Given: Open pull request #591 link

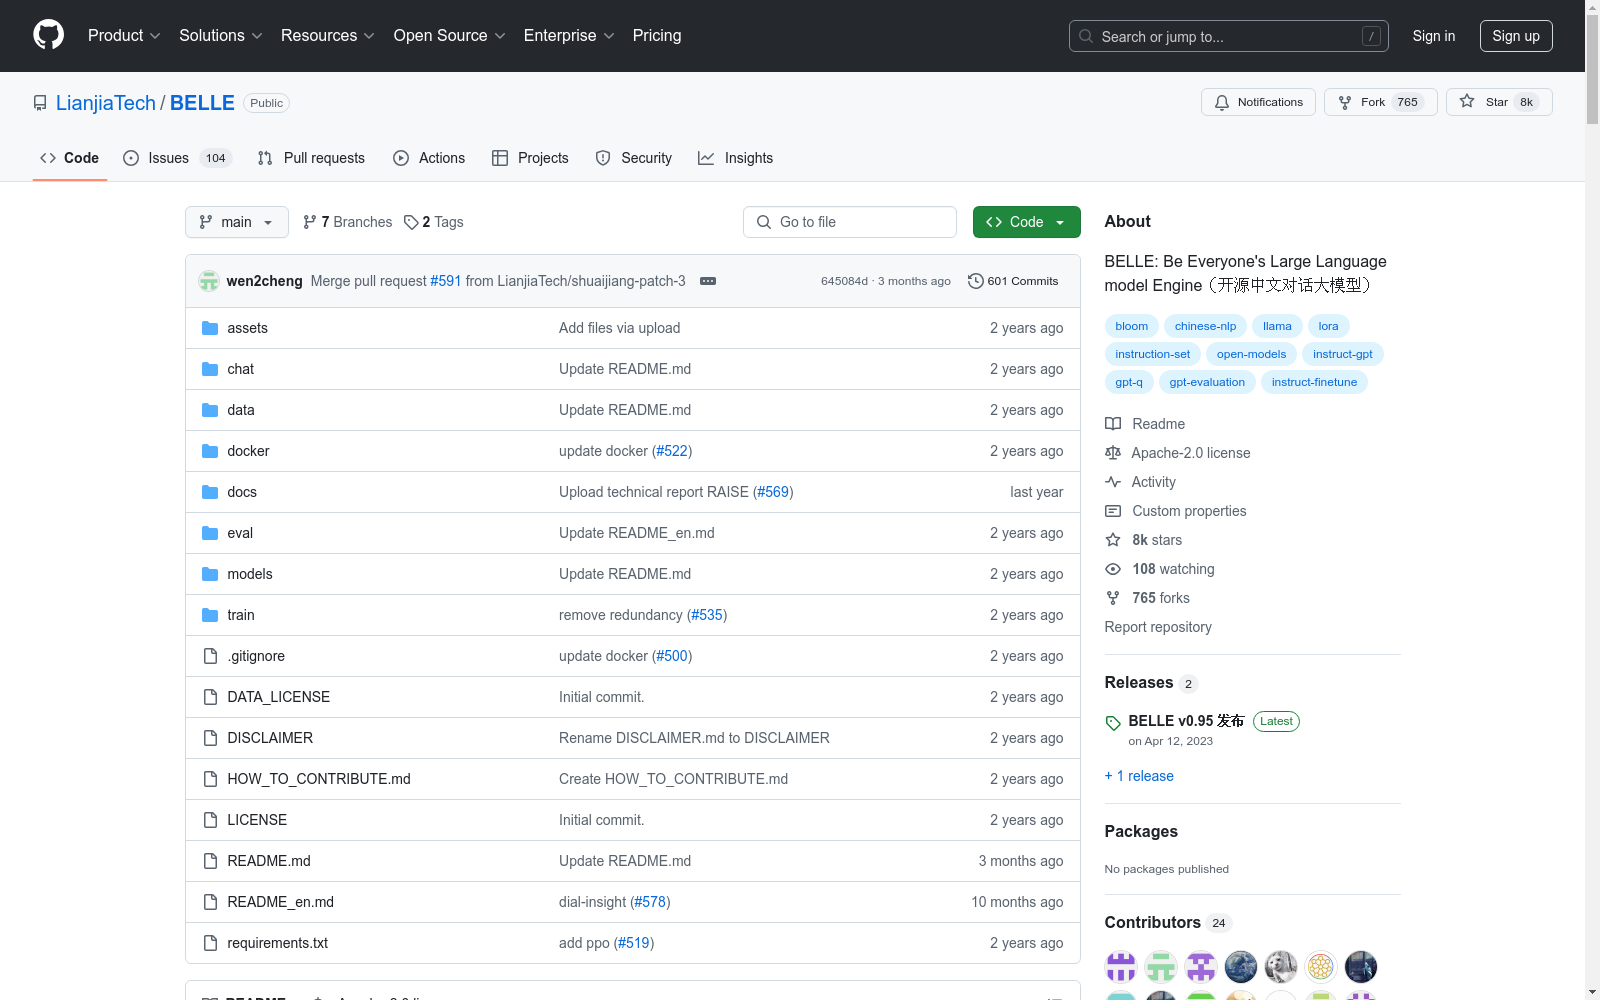Looking at the screenshot, I should pyautogui.click(x=446, y=281).
